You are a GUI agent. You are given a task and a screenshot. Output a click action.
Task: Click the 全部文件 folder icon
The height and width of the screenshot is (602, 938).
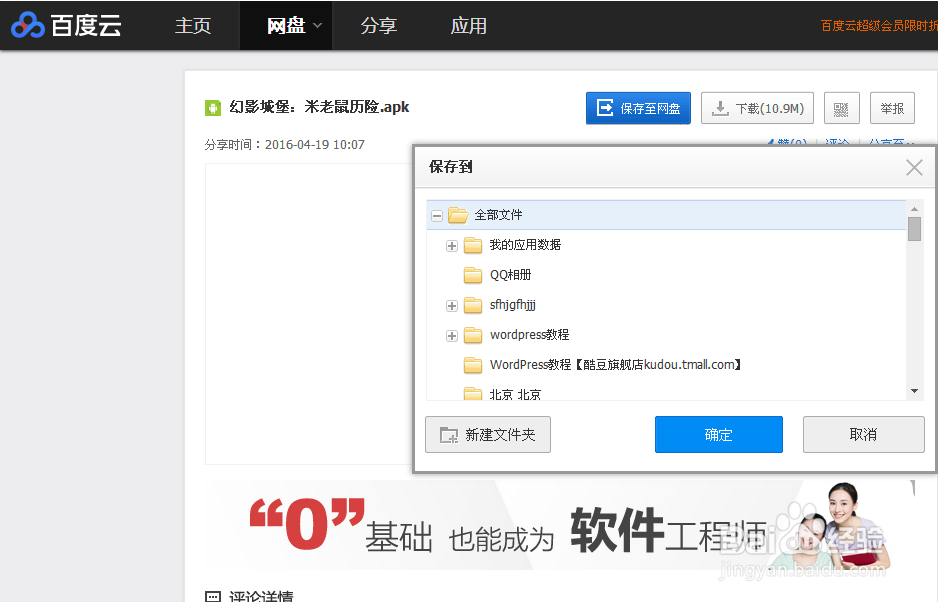coord(458,214)
